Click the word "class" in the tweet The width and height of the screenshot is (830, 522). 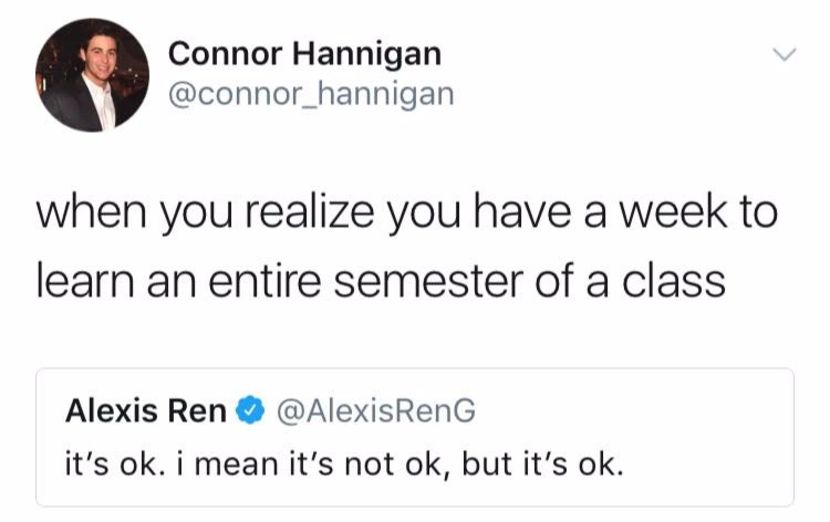[x=675, y=281]
